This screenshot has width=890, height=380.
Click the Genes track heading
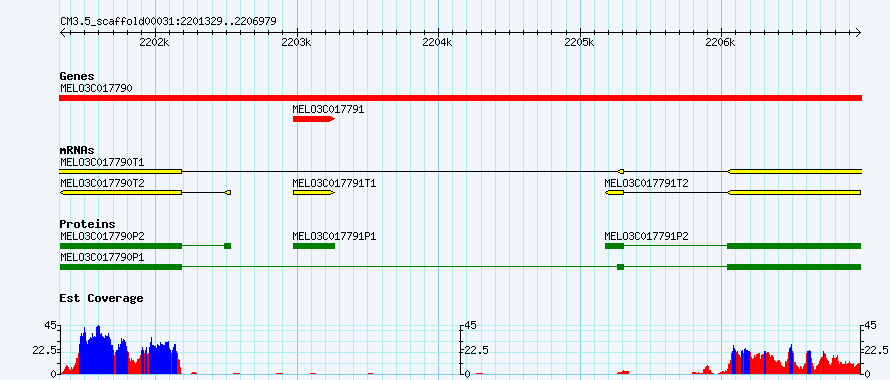(x=77, y=76)
